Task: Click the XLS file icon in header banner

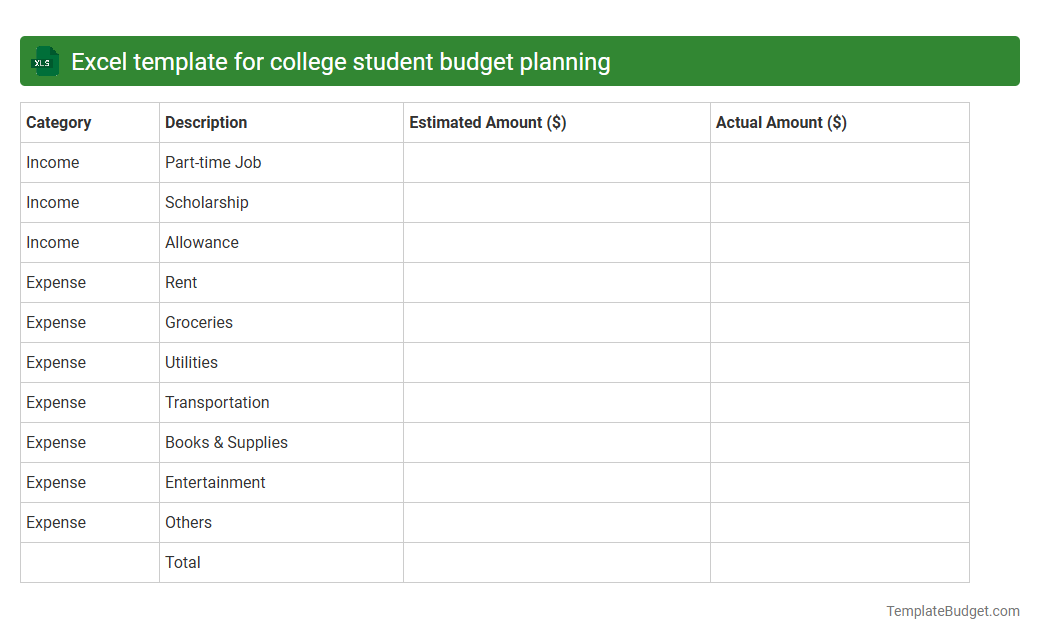Action: (x=44, y=61)
